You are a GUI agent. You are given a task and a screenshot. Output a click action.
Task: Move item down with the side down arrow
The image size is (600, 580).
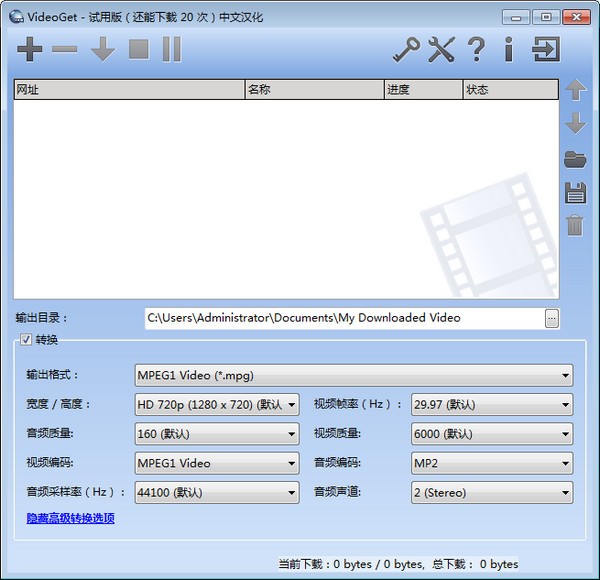pyautogui.click(x=576, y=123)
